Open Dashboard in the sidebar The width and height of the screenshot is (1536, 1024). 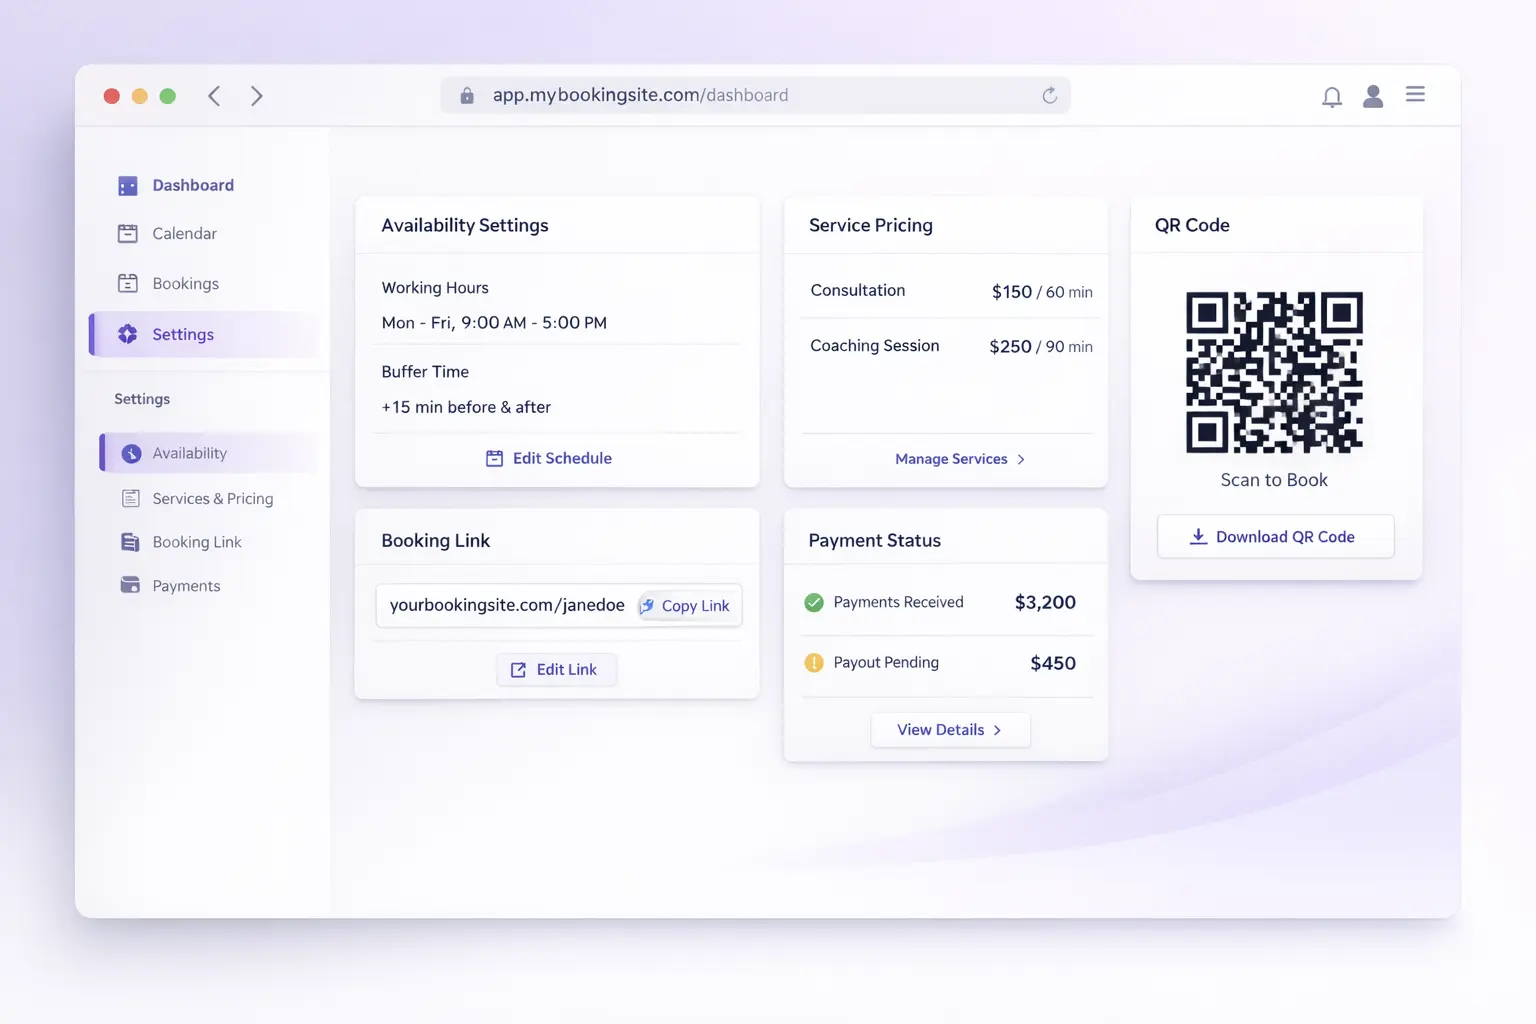(x=192, y=186)
